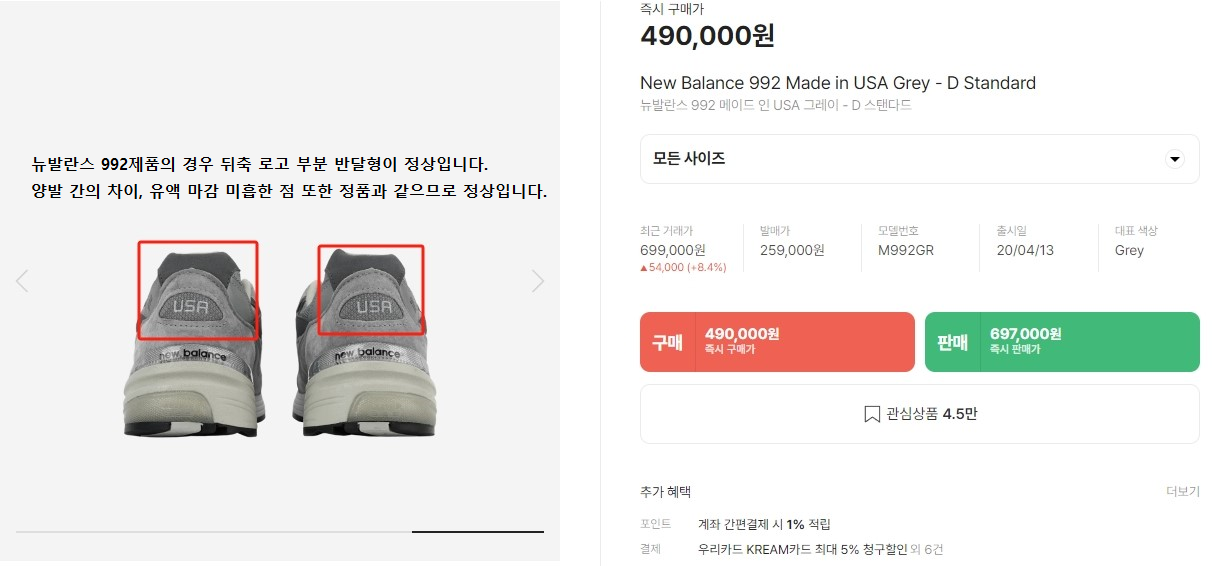Click the New Balance 992 product title

click(837, 83)
